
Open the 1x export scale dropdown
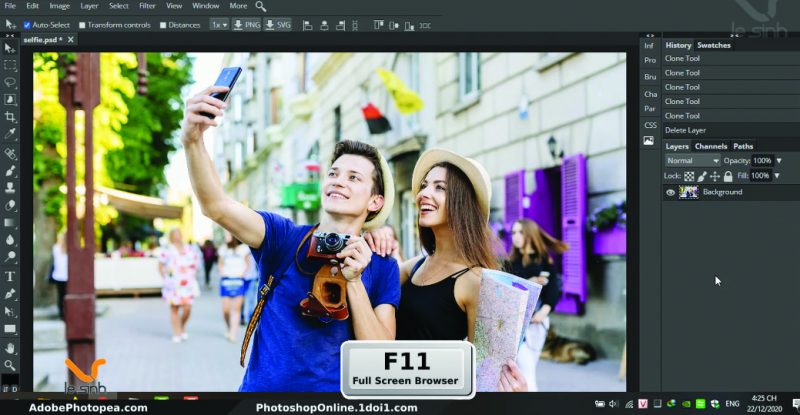[x=219, y=25]
